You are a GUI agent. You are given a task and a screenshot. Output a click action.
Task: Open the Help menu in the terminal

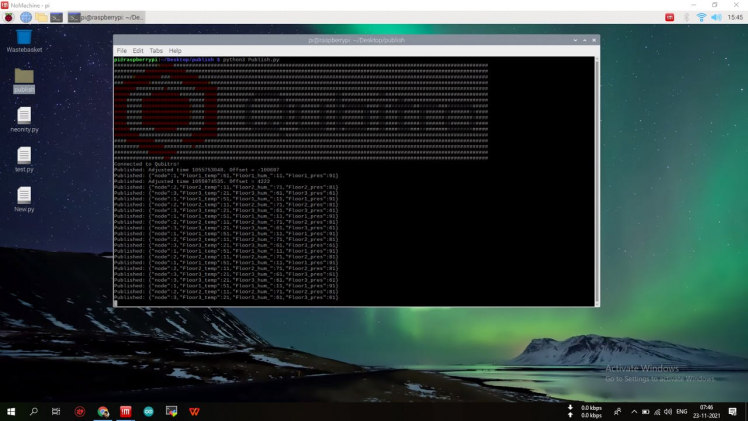click(175, 51)
